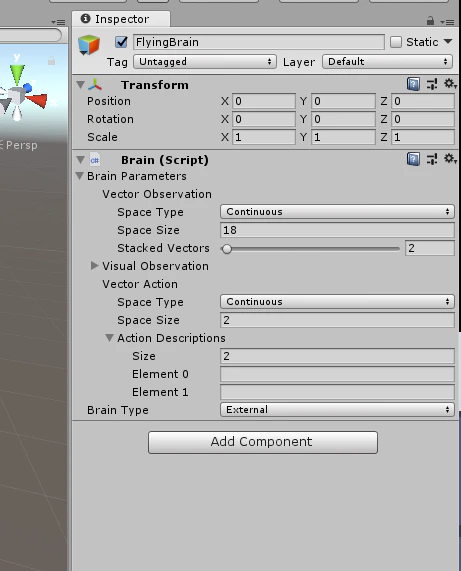Image resolution: width=461 pixels, height=571 pixels.
Task: Click the GameObject cube icon picker
Action: [x=89, y=45]
